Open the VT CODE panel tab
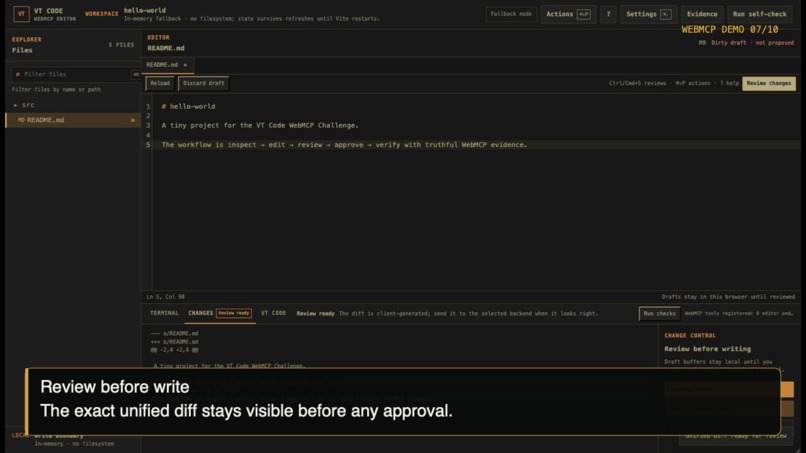Viewport: 806px width, 453px height. pyautogui.click(x=273, y=313)
